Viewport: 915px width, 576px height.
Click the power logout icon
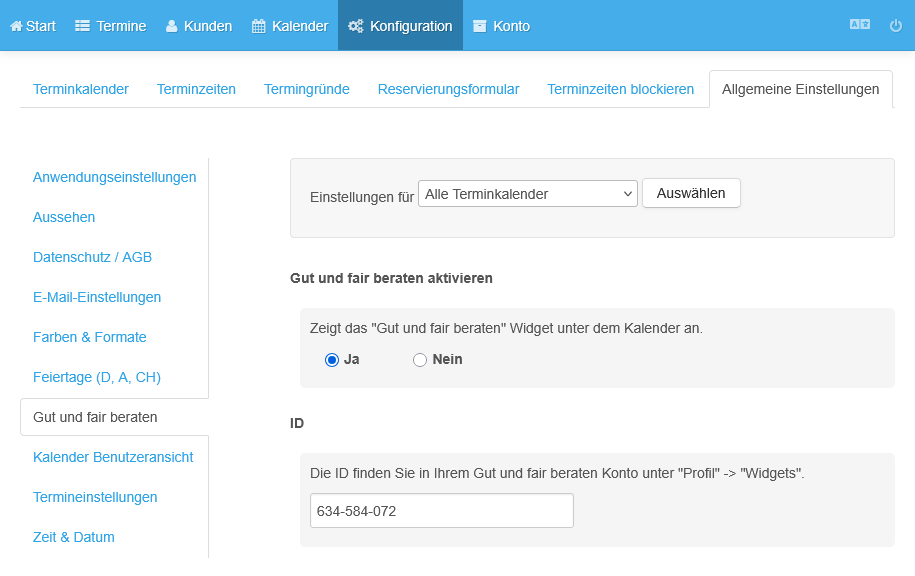[x=896, y=26]
